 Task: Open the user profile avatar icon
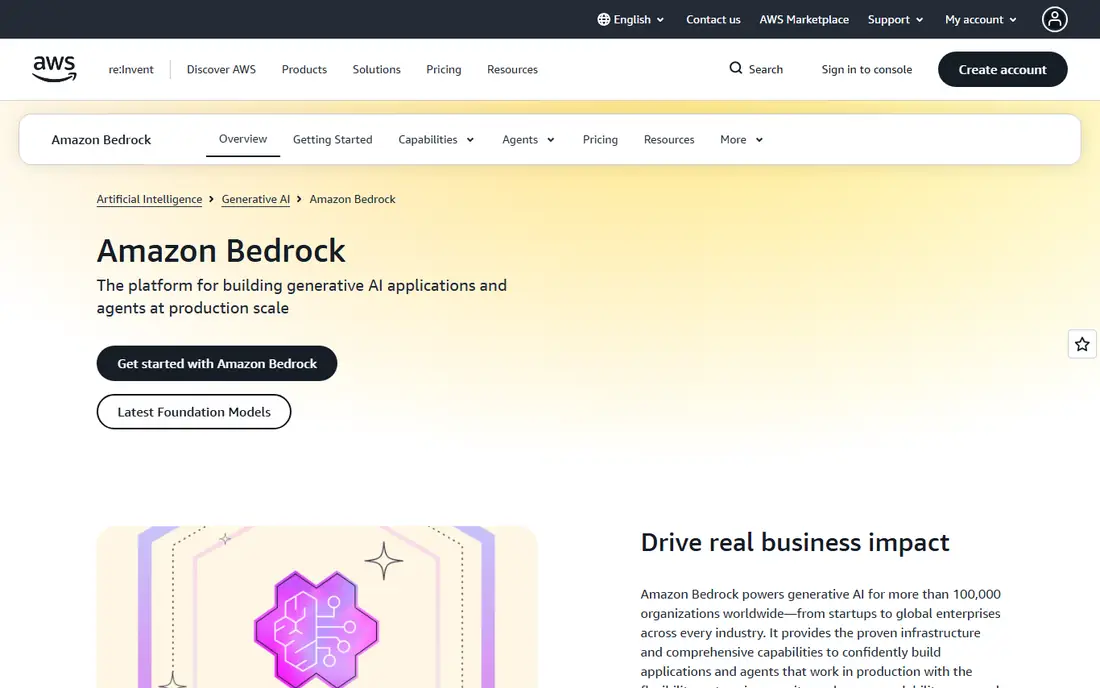click(x=1054, y=20)
